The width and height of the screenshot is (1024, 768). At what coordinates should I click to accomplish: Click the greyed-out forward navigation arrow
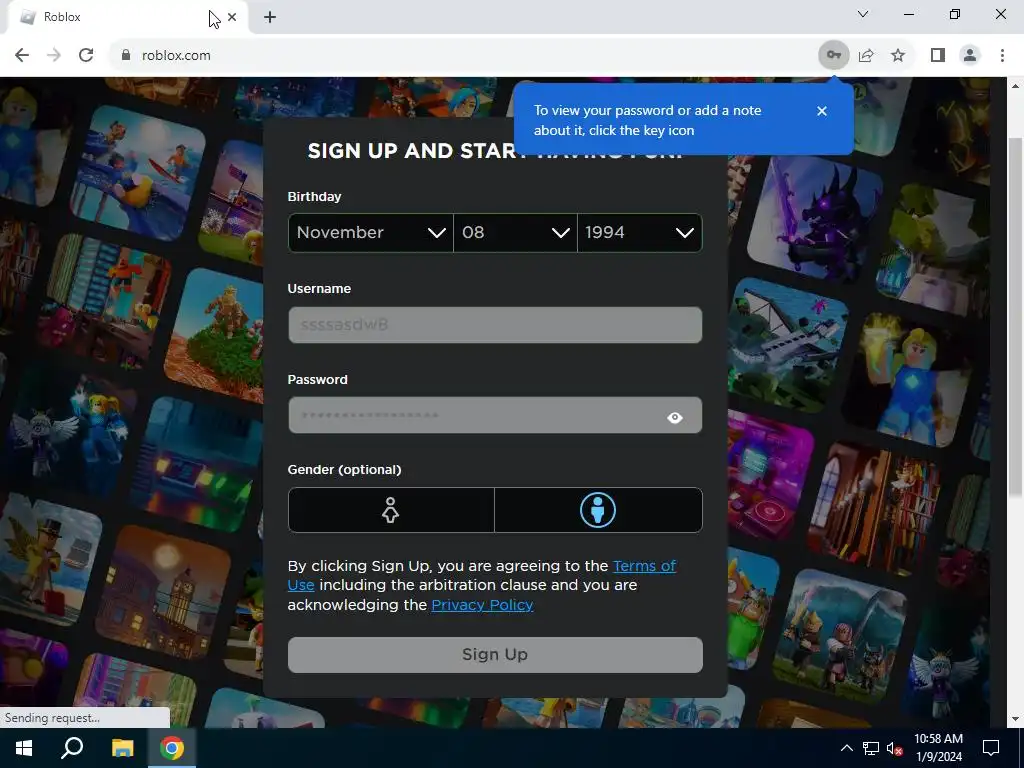[x=54, y=55]
